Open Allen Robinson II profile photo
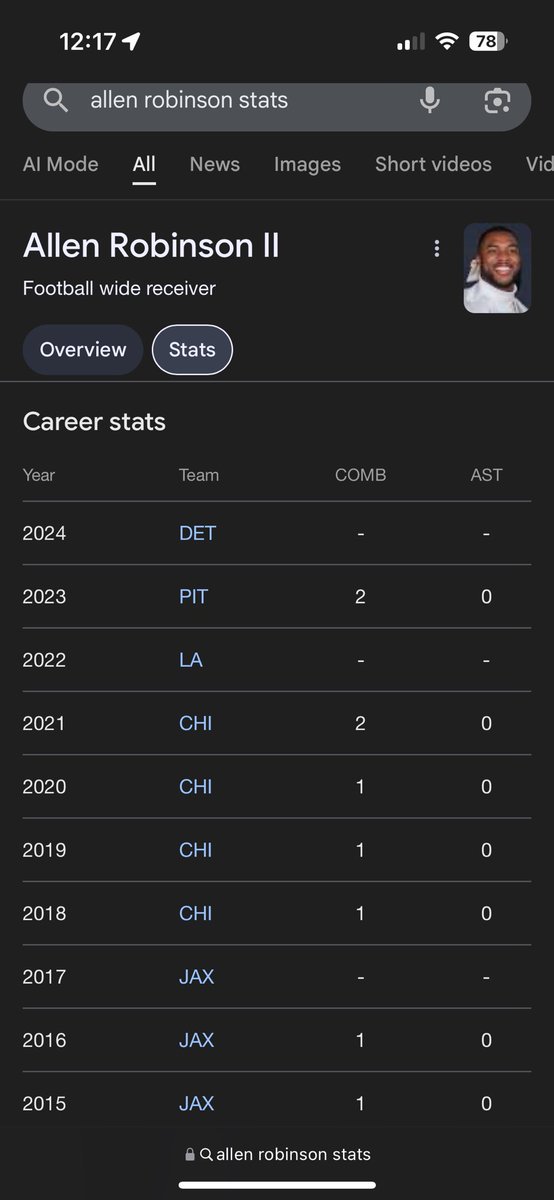554x1200 pixels. click(497, 268)
